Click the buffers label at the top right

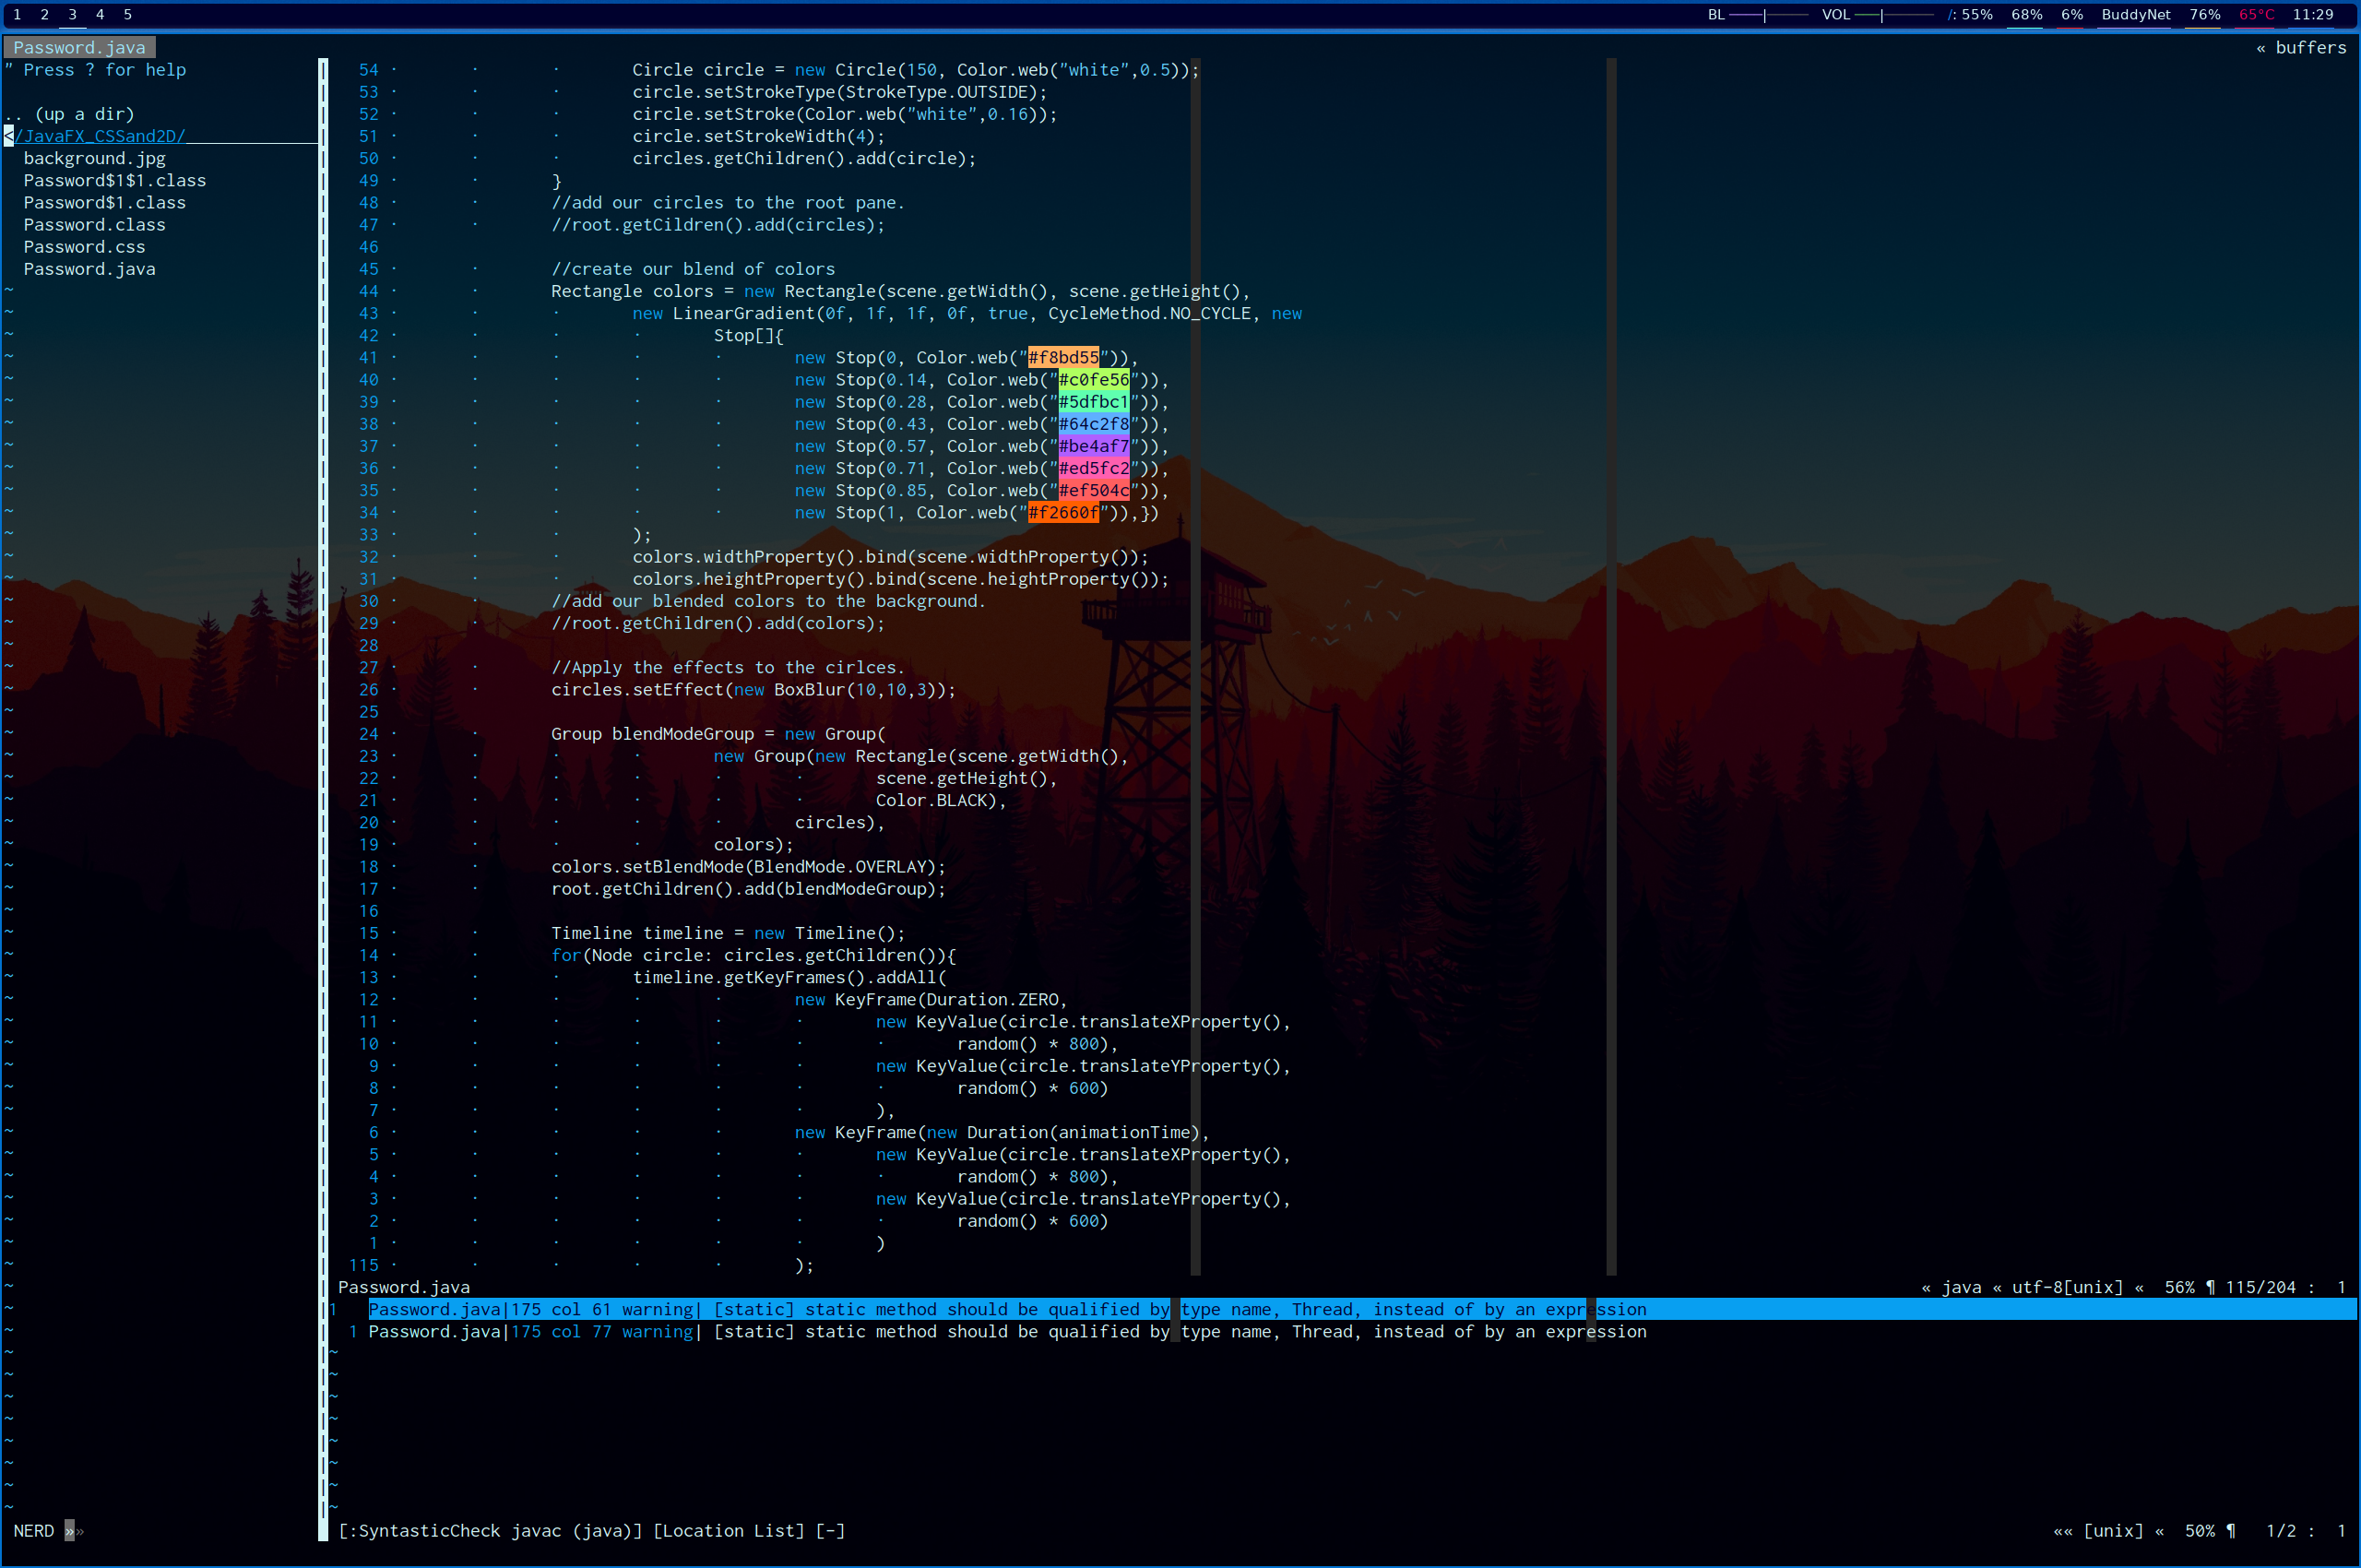[x=2309, y=47]
